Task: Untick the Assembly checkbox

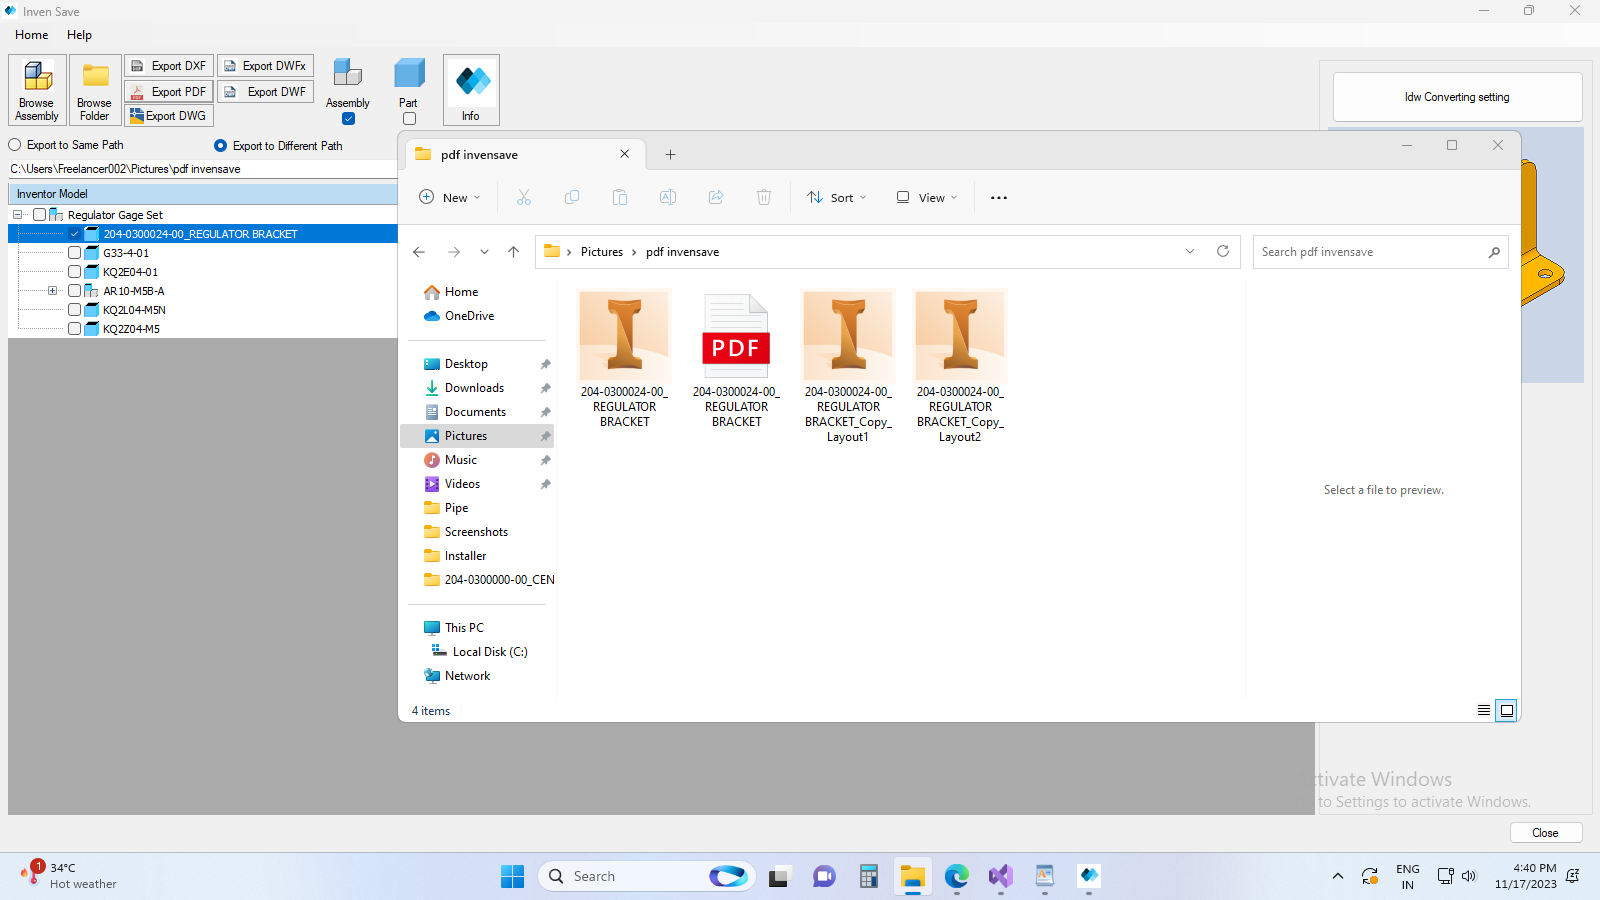Action: coord(348,119)
